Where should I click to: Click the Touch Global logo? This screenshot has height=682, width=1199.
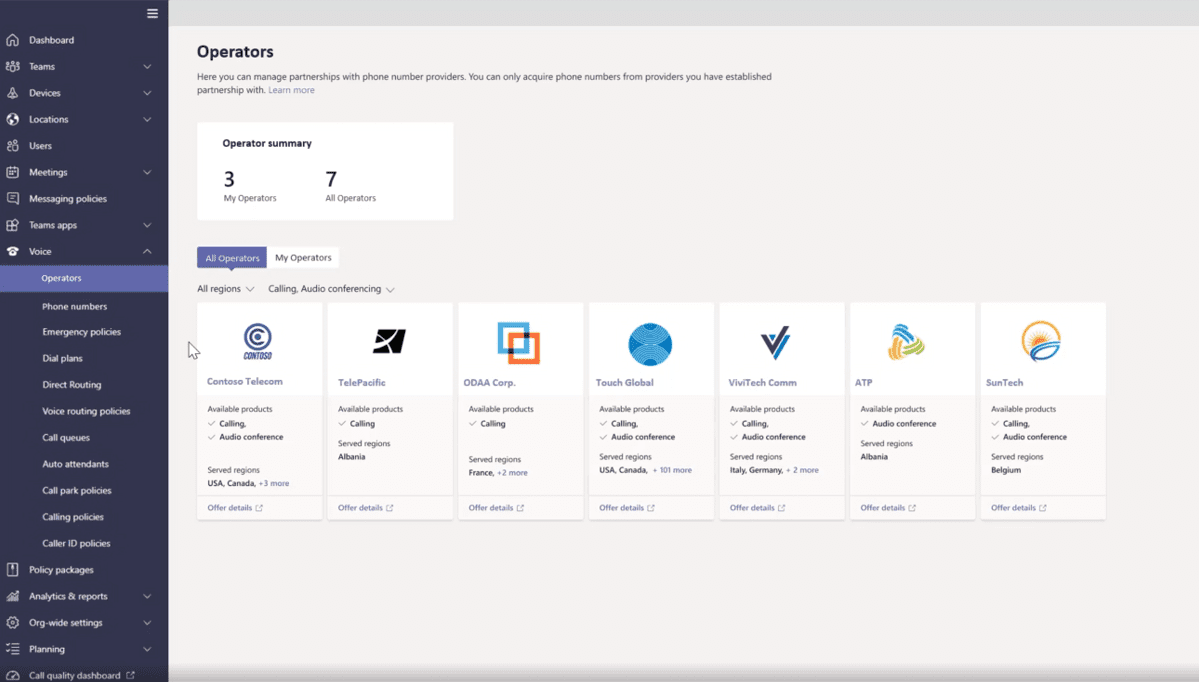pos(650,343)
